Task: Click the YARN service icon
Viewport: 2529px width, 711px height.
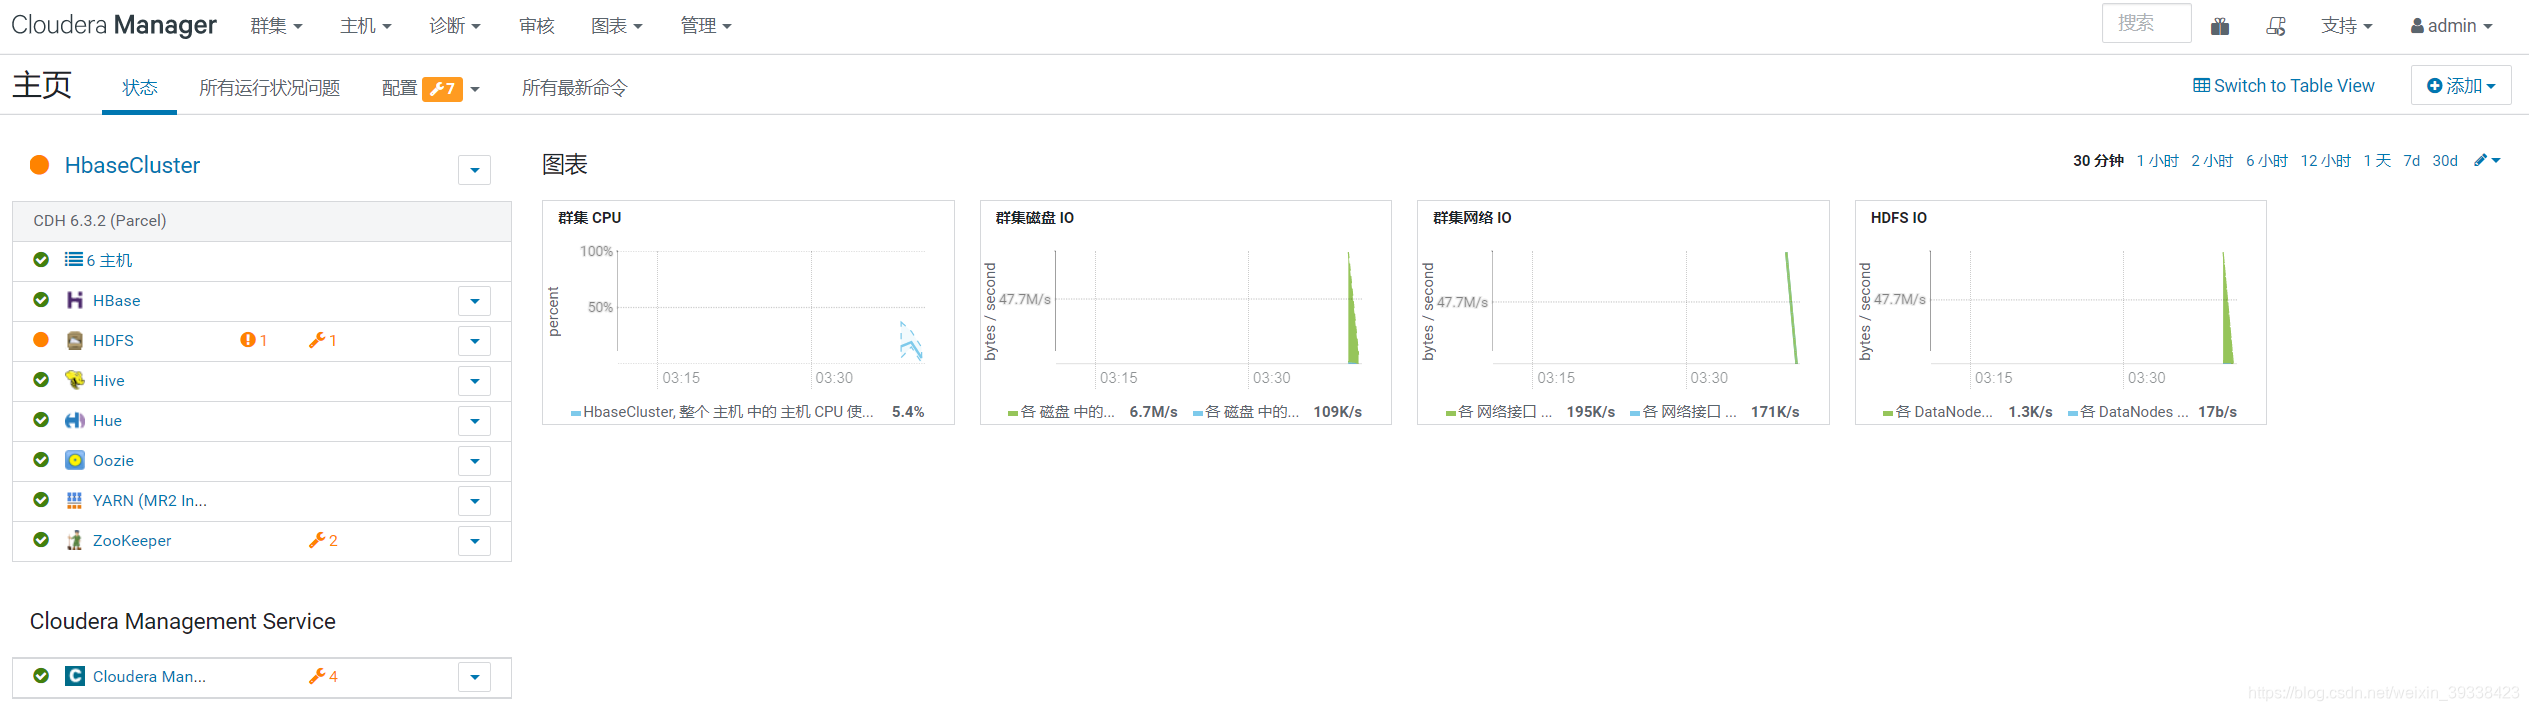Action: (75, 500)
